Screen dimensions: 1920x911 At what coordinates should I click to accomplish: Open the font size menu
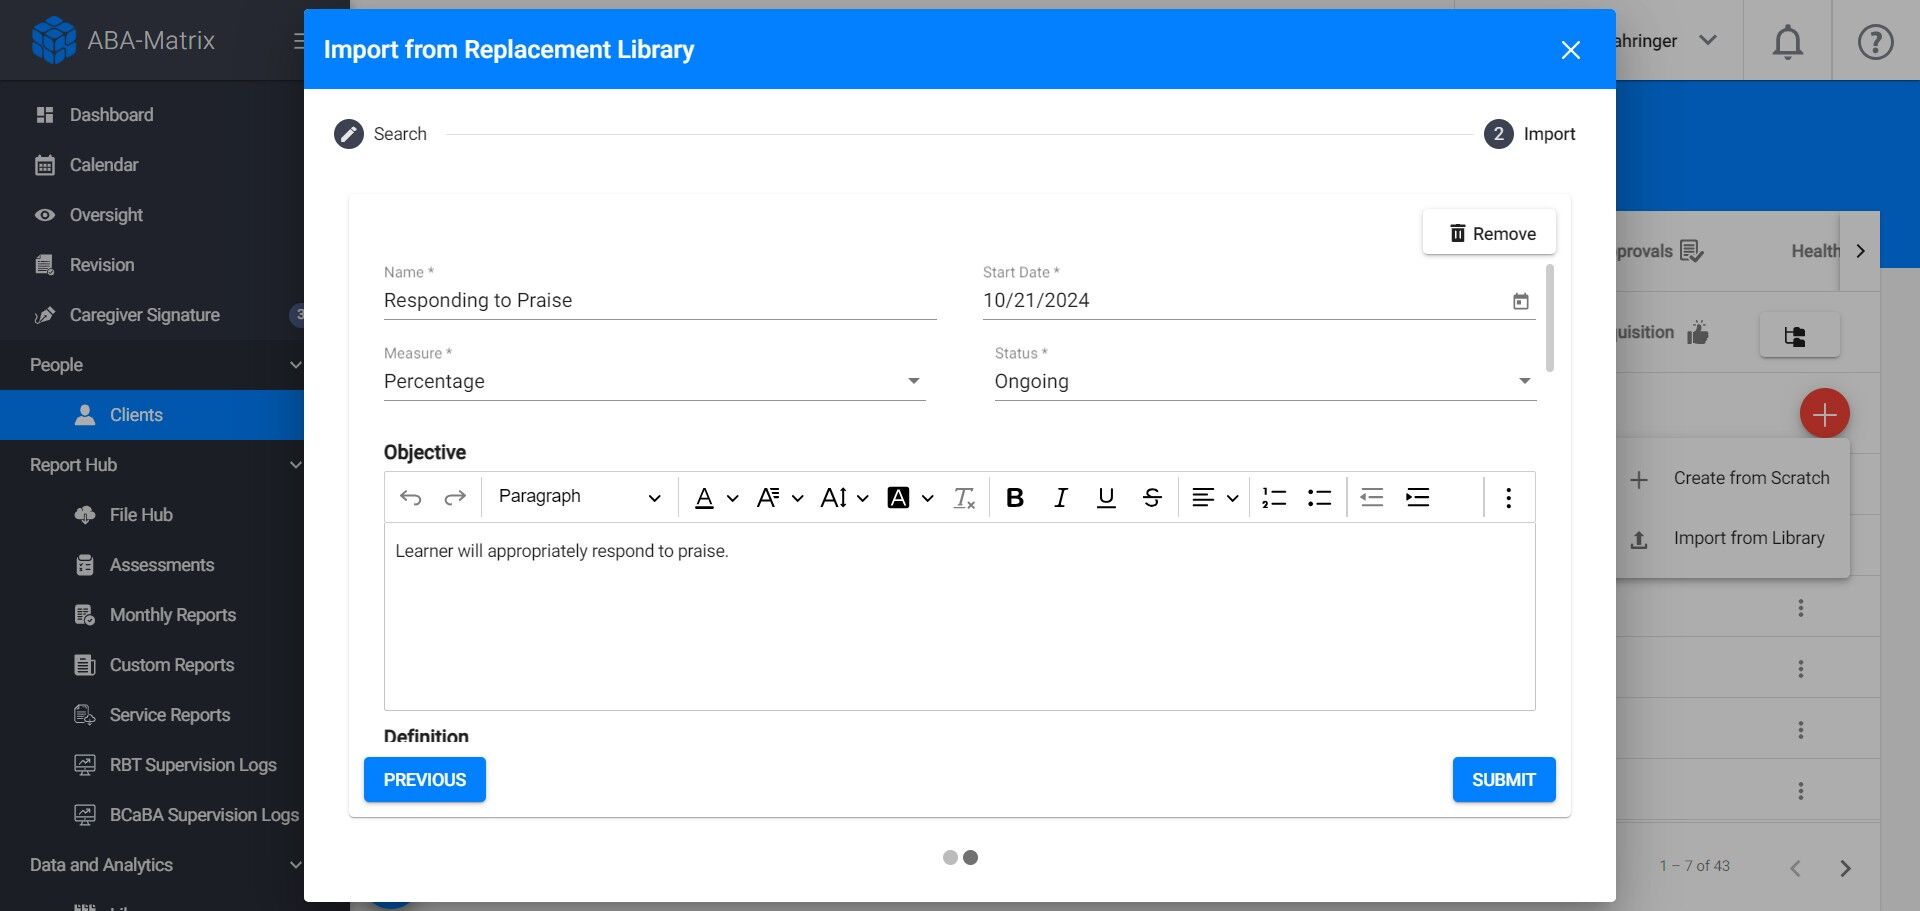click(844, 497)
